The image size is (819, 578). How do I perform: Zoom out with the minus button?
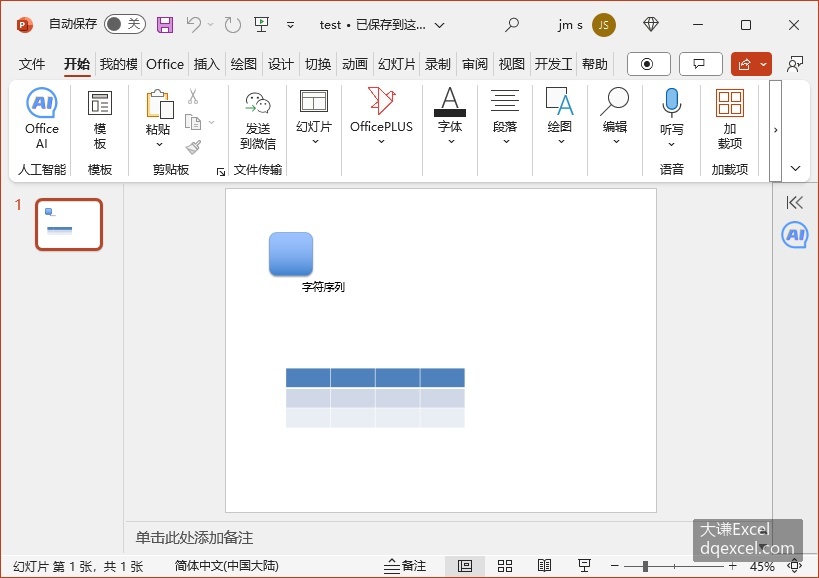(x=615, y=565)
